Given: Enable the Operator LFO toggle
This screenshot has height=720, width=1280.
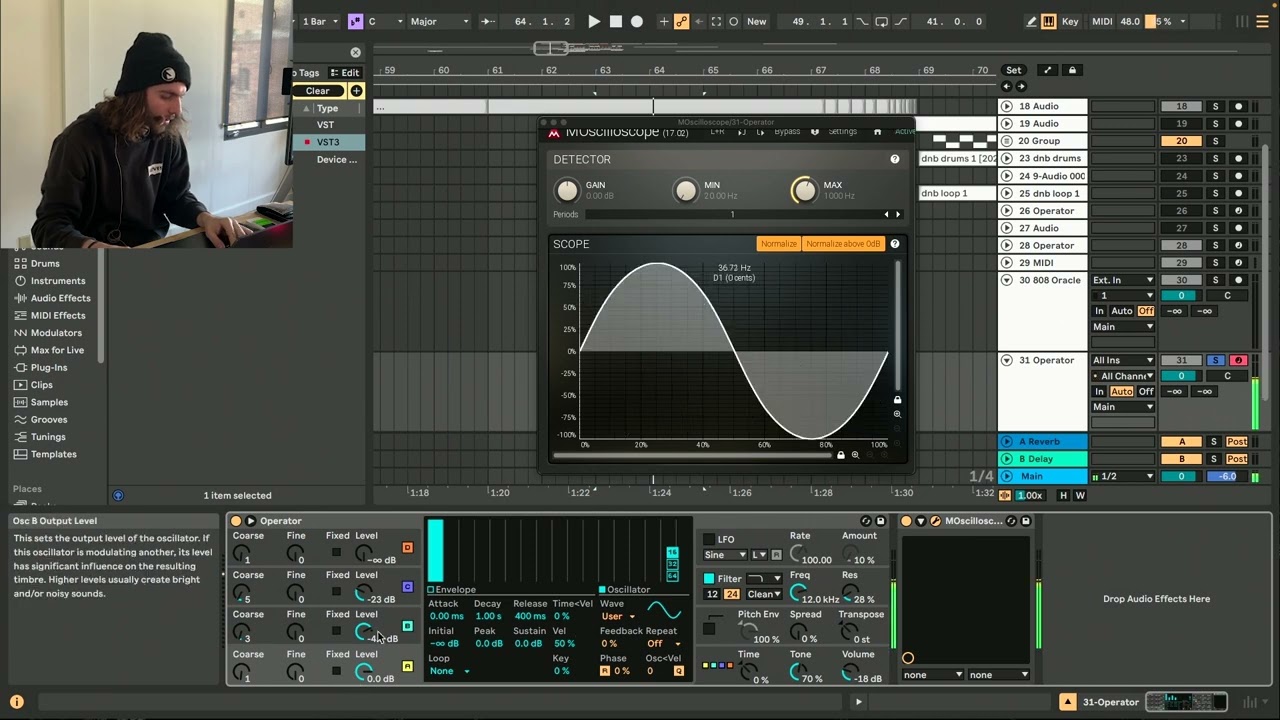Looking at the screenshot, I should [x=709, y=540].
